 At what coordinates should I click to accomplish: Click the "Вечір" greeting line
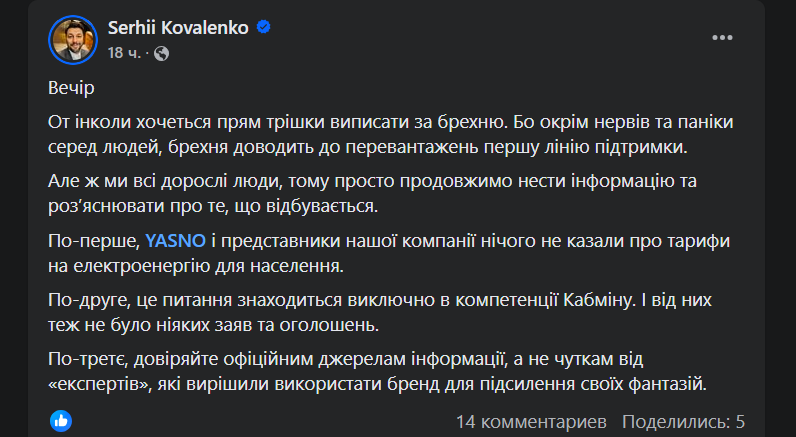coord(71,88)
